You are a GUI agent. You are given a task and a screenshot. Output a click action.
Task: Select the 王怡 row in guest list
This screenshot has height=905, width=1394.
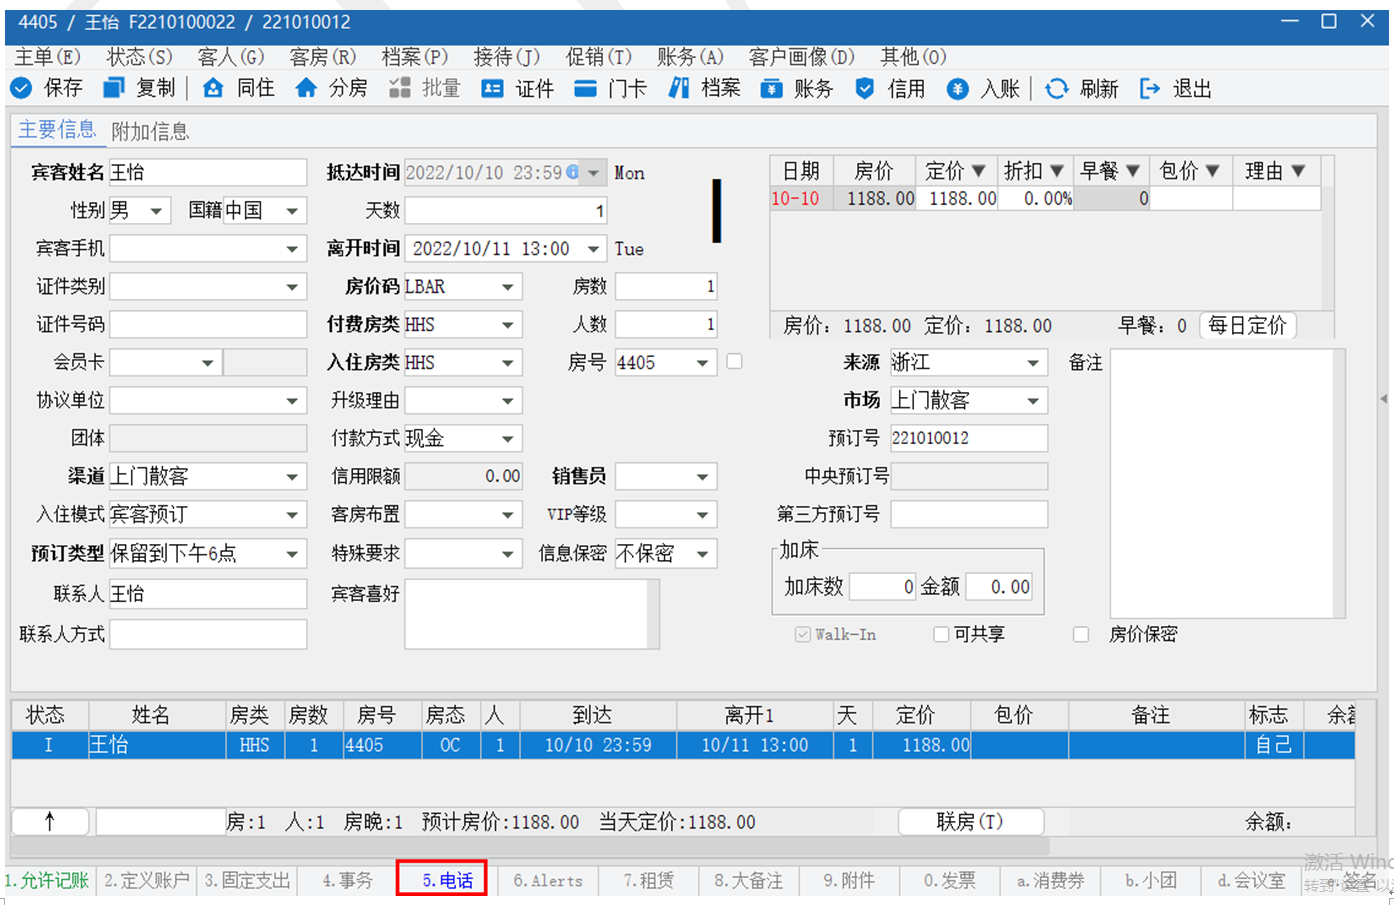[x=683, y=745]
